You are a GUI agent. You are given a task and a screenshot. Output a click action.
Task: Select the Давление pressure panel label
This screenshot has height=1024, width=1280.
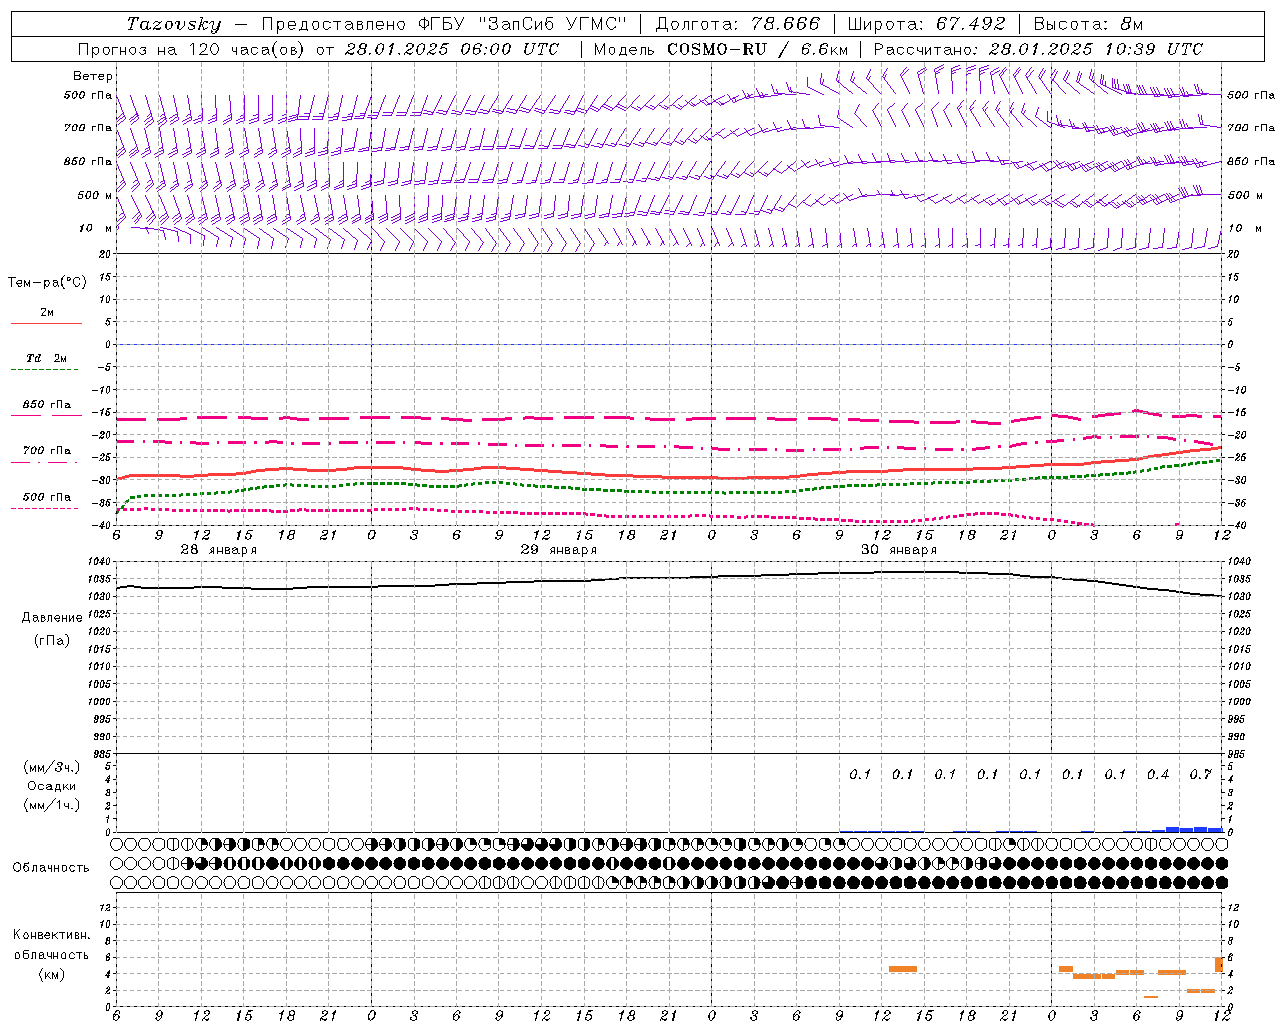click(x=52, y=618)
